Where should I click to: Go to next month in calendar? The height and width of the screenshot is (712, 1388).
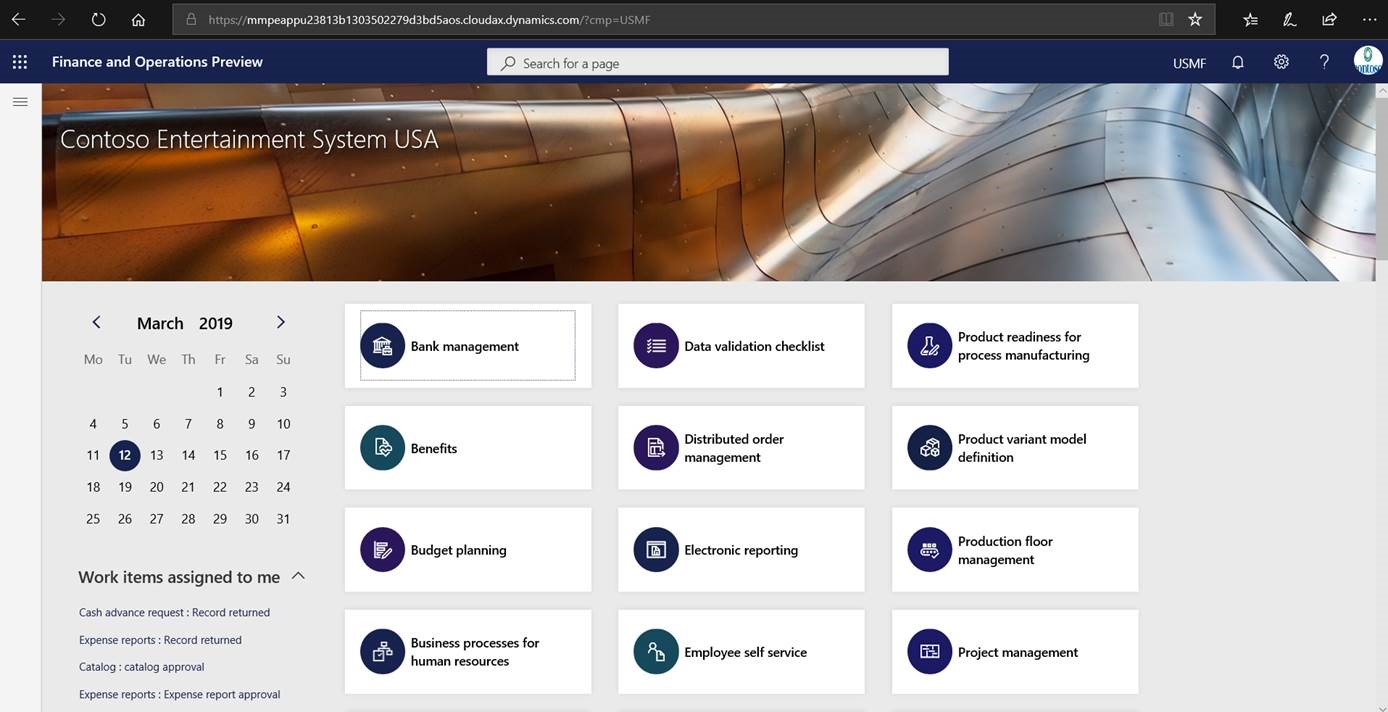click(280, 322)
